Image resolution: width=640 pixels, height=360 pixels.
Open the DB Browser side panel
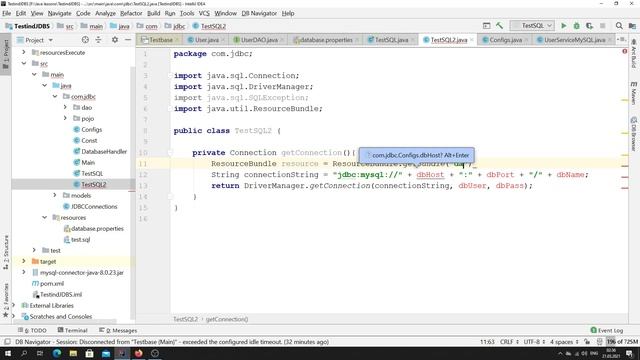[x=633, y=134]
